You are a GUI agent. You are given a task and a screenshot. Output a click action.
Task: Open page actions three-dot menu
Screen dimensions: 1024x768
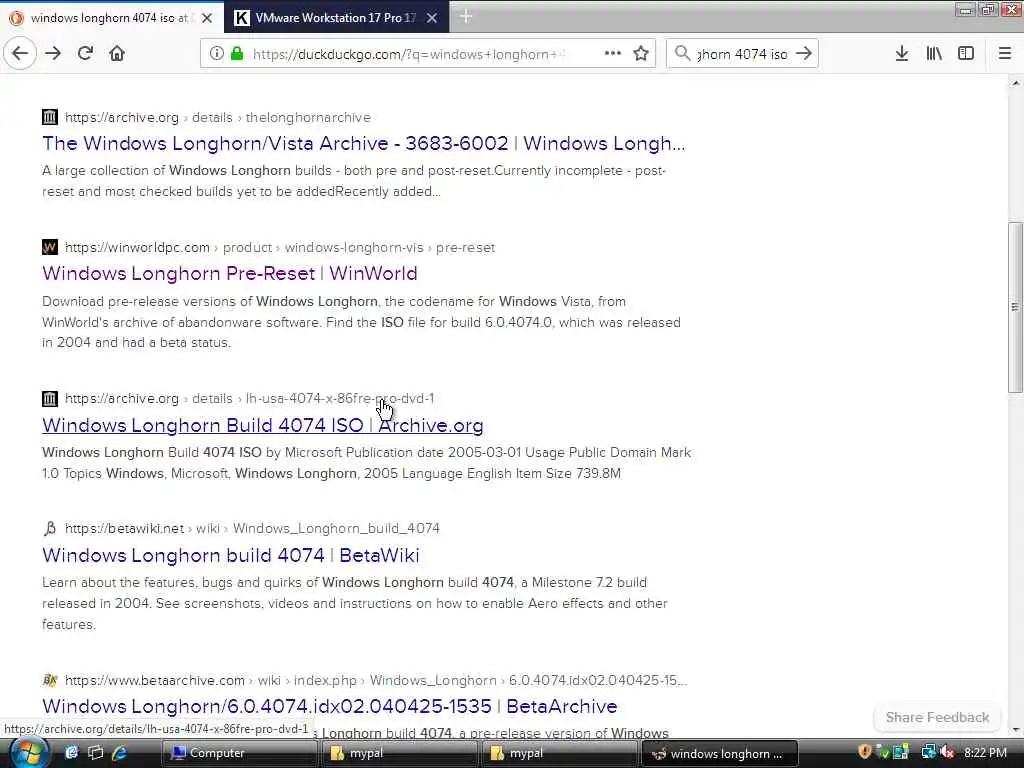[x=613, y=54]
